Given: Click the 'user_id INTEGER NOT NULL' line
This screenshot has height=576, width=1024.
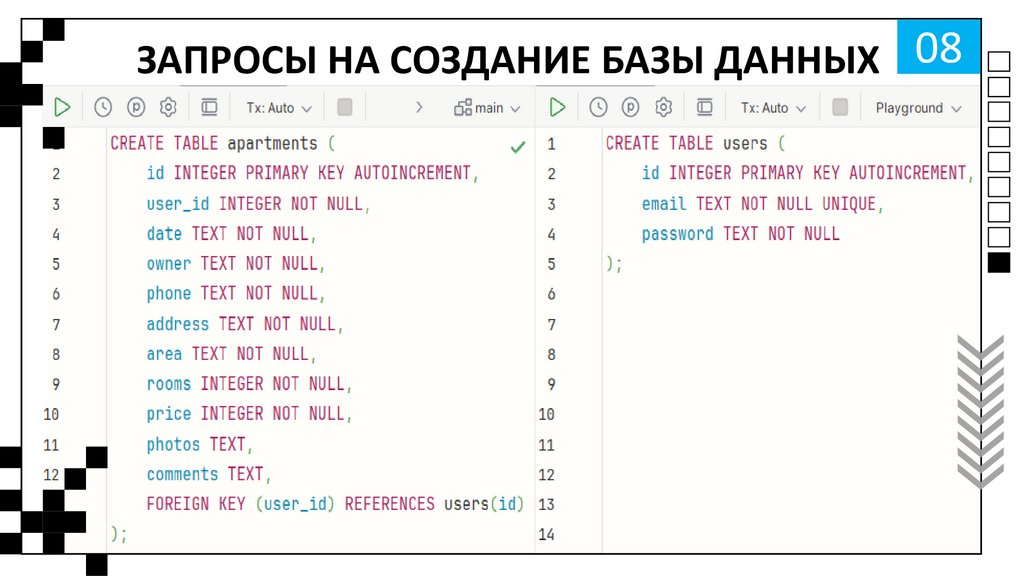Looking at the screenshot, I should coord(259,204).
